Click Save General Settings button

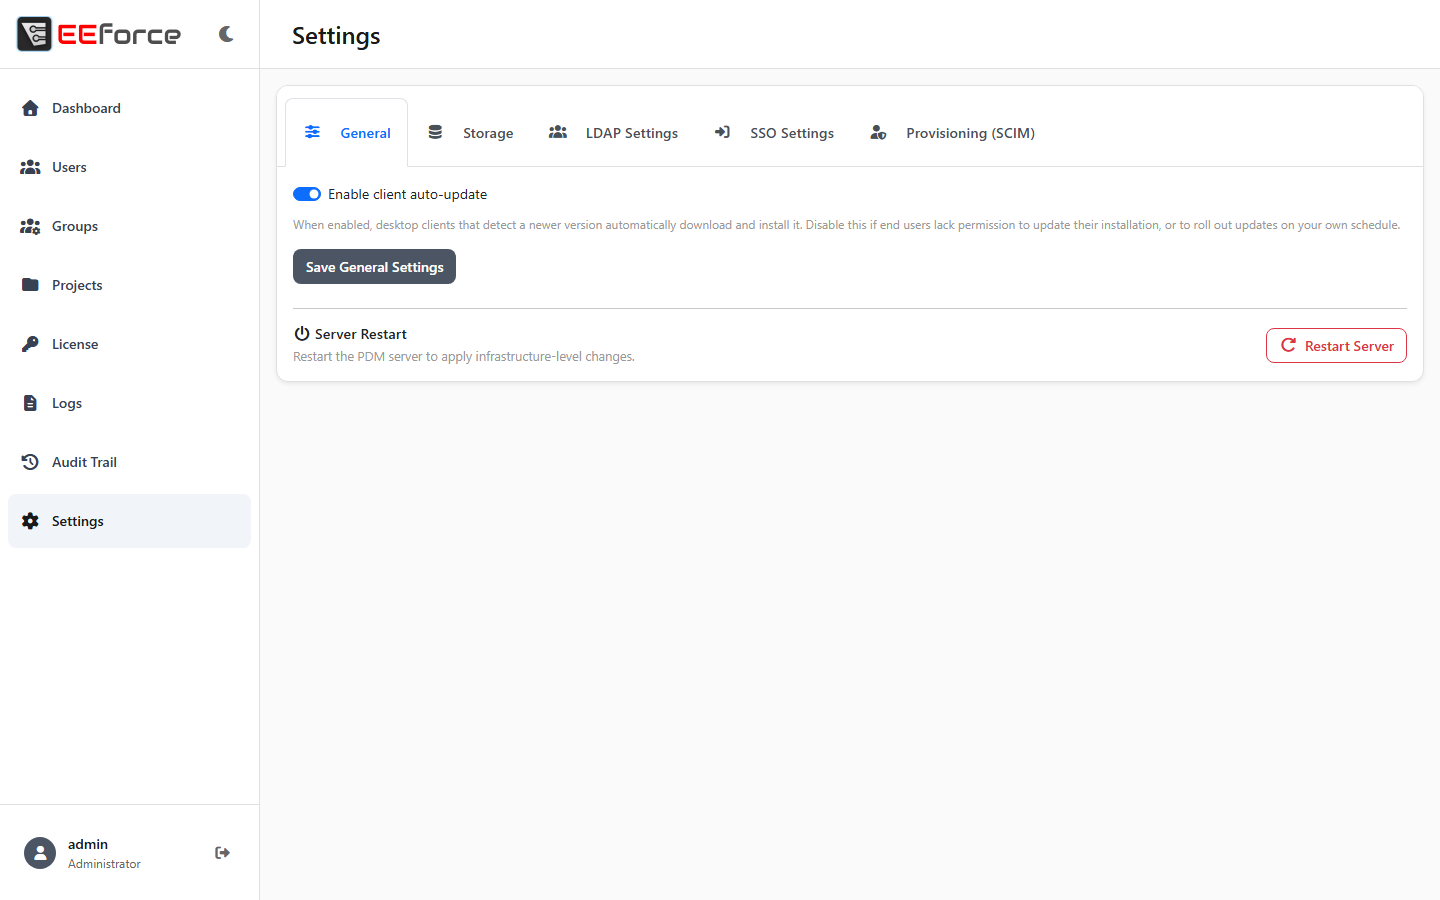pos(374,267)
